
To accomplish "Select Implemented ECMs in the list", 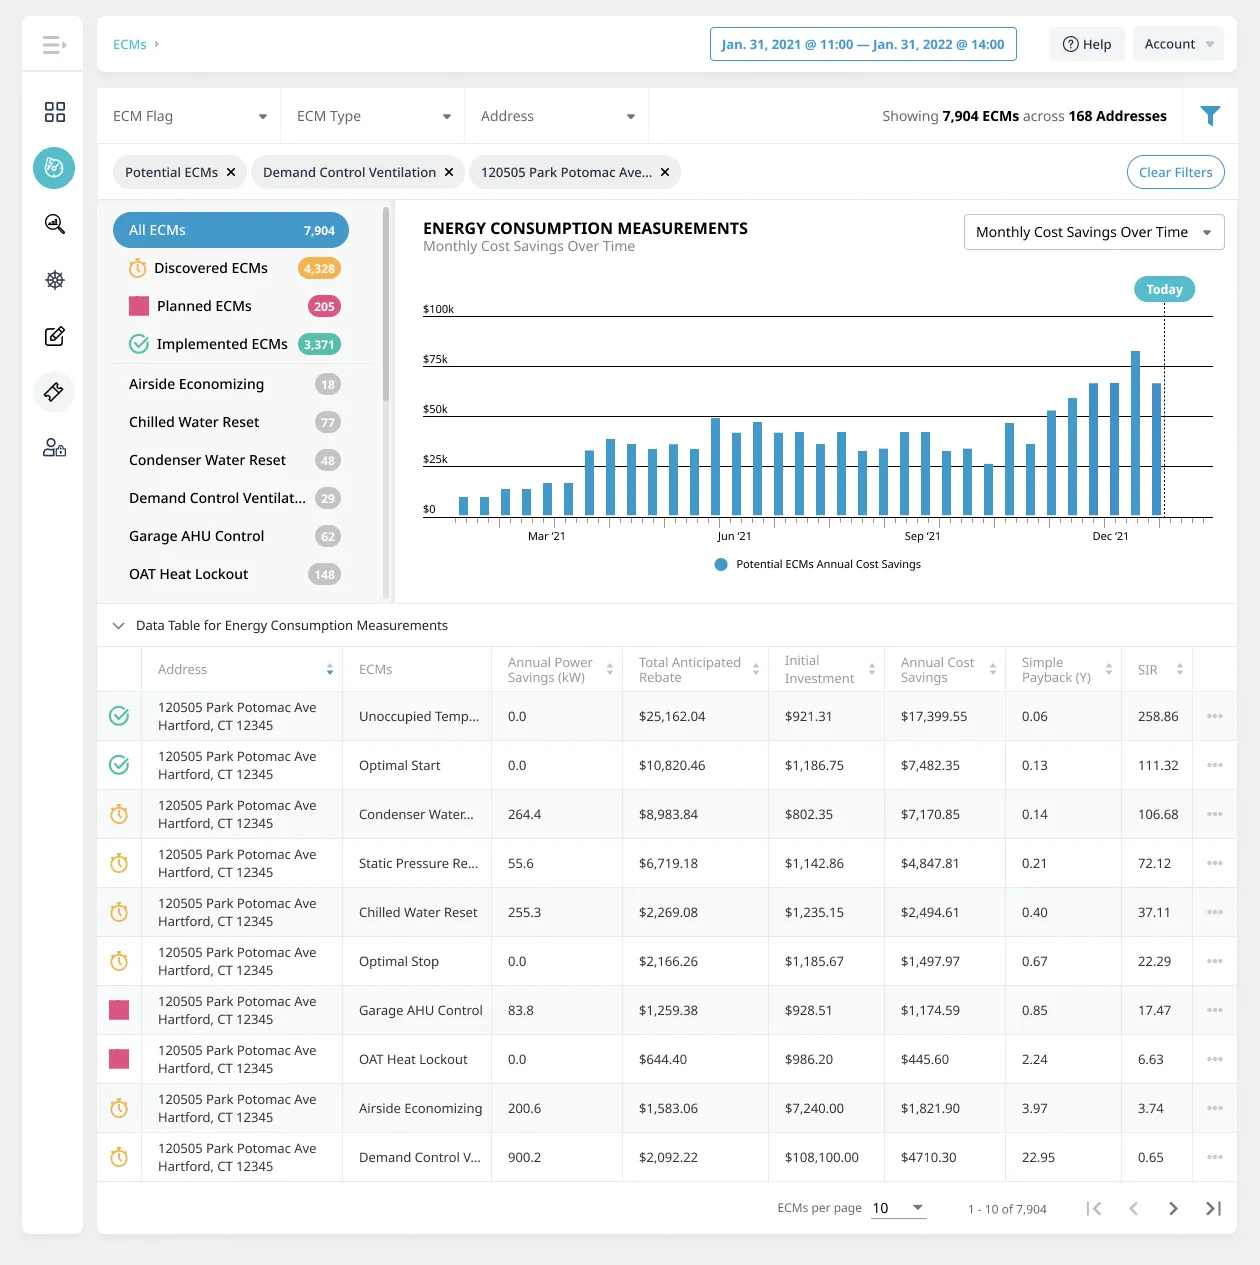I will click(235, 344).
